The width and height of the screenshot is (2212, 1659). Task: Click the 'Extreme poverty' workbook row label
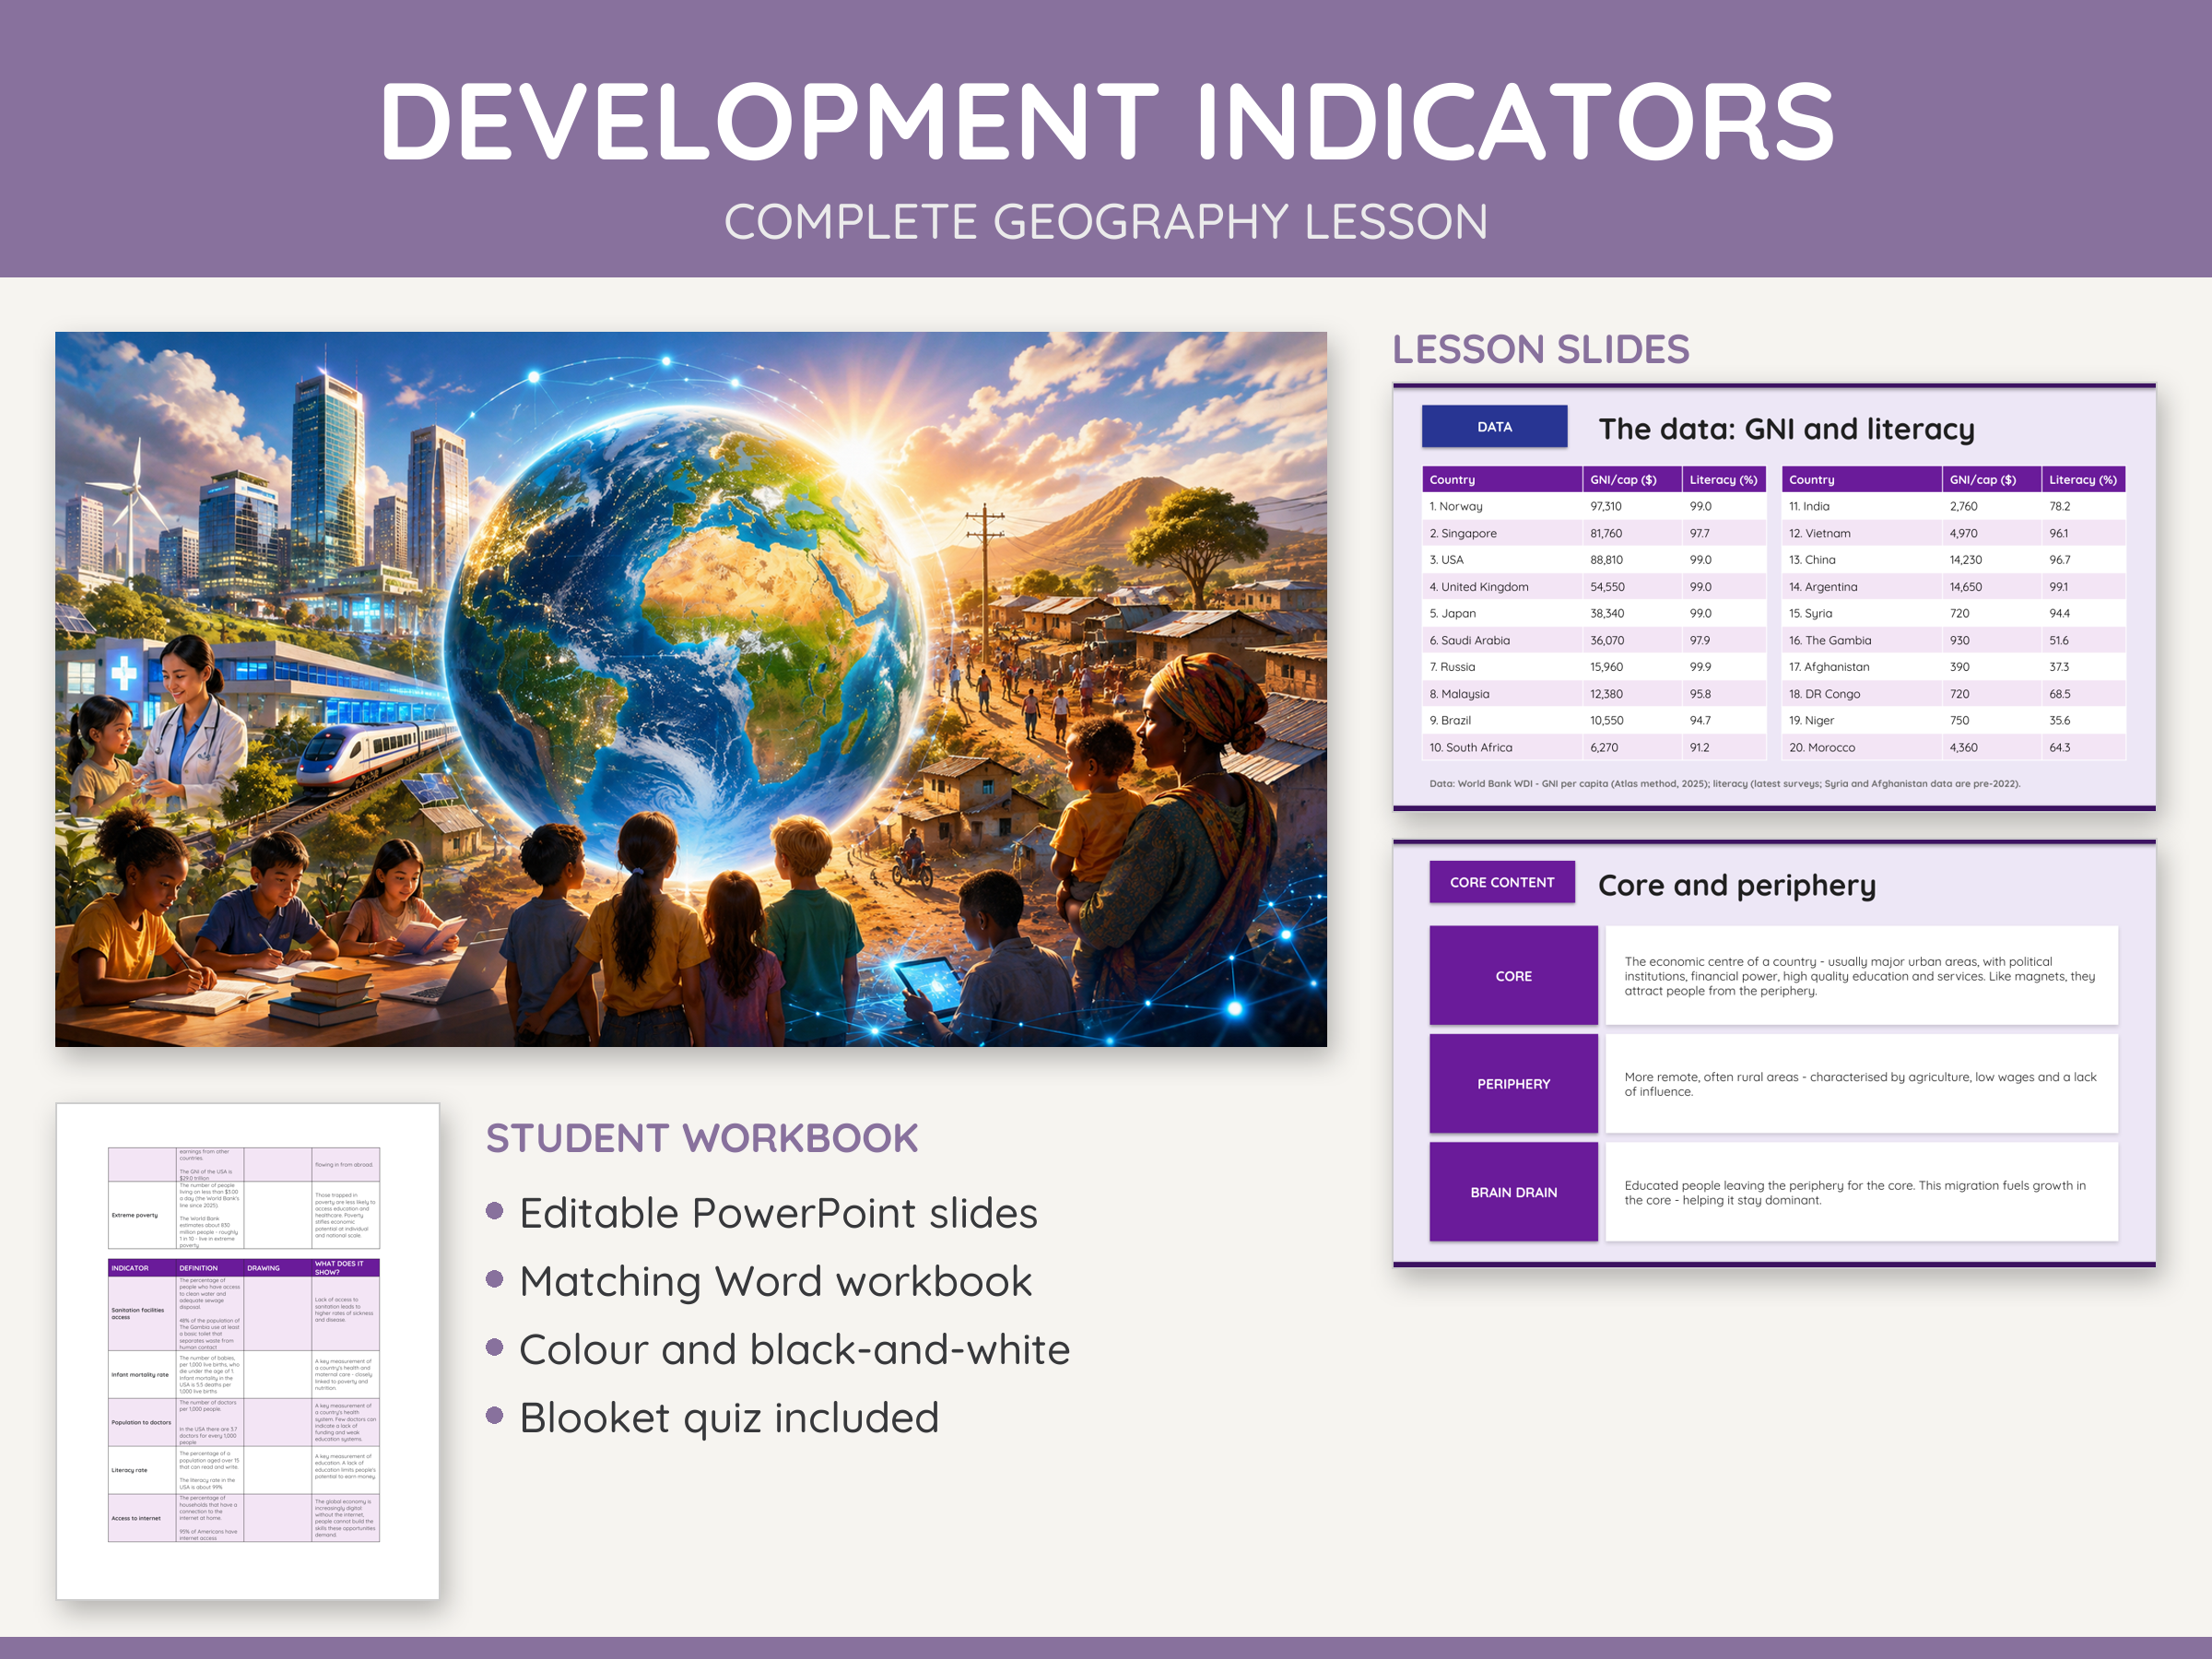point(135,1215)
